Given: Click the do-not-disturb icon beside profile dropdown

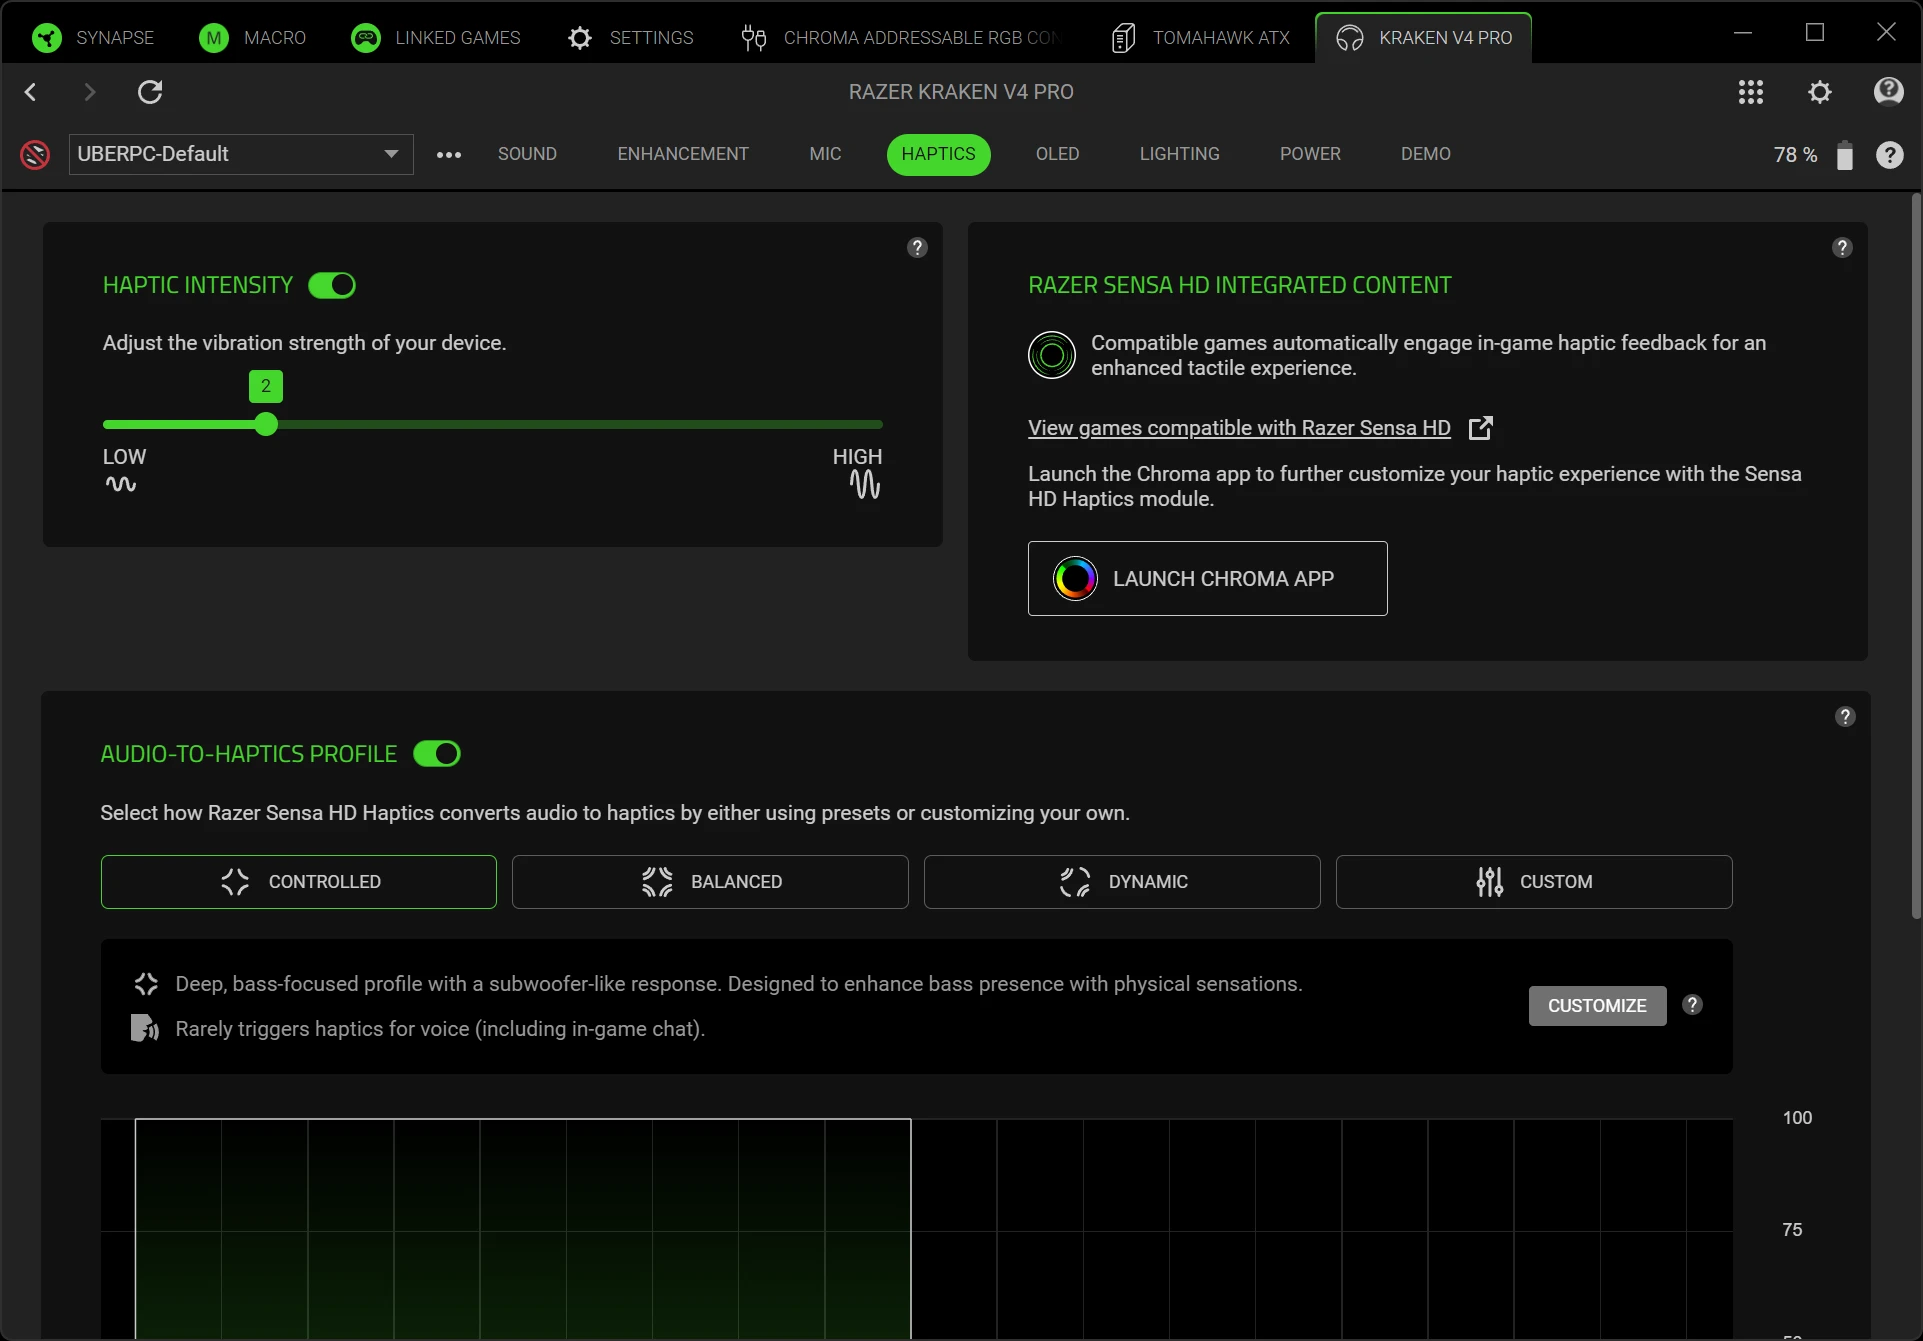Looking at the screenshot, I should pyautogui.click(x=35, y=155).
